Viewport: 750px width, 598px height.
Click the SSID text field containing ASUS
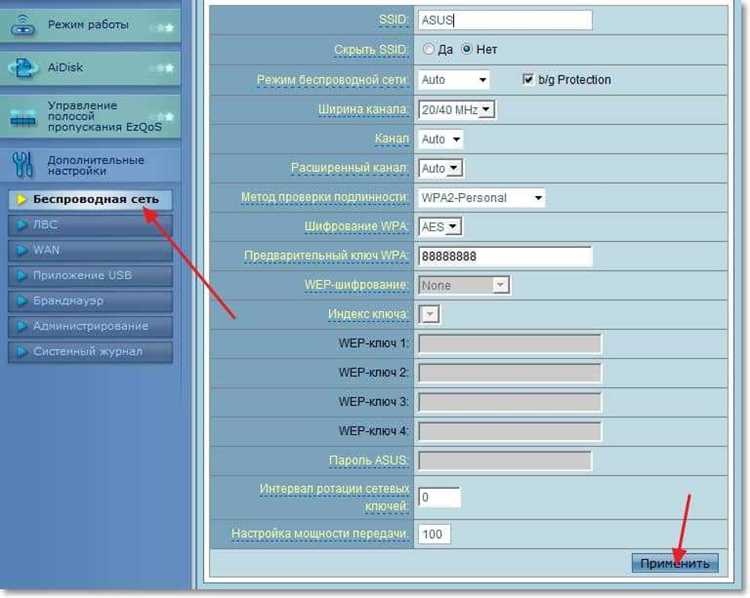tap(505, 20)
